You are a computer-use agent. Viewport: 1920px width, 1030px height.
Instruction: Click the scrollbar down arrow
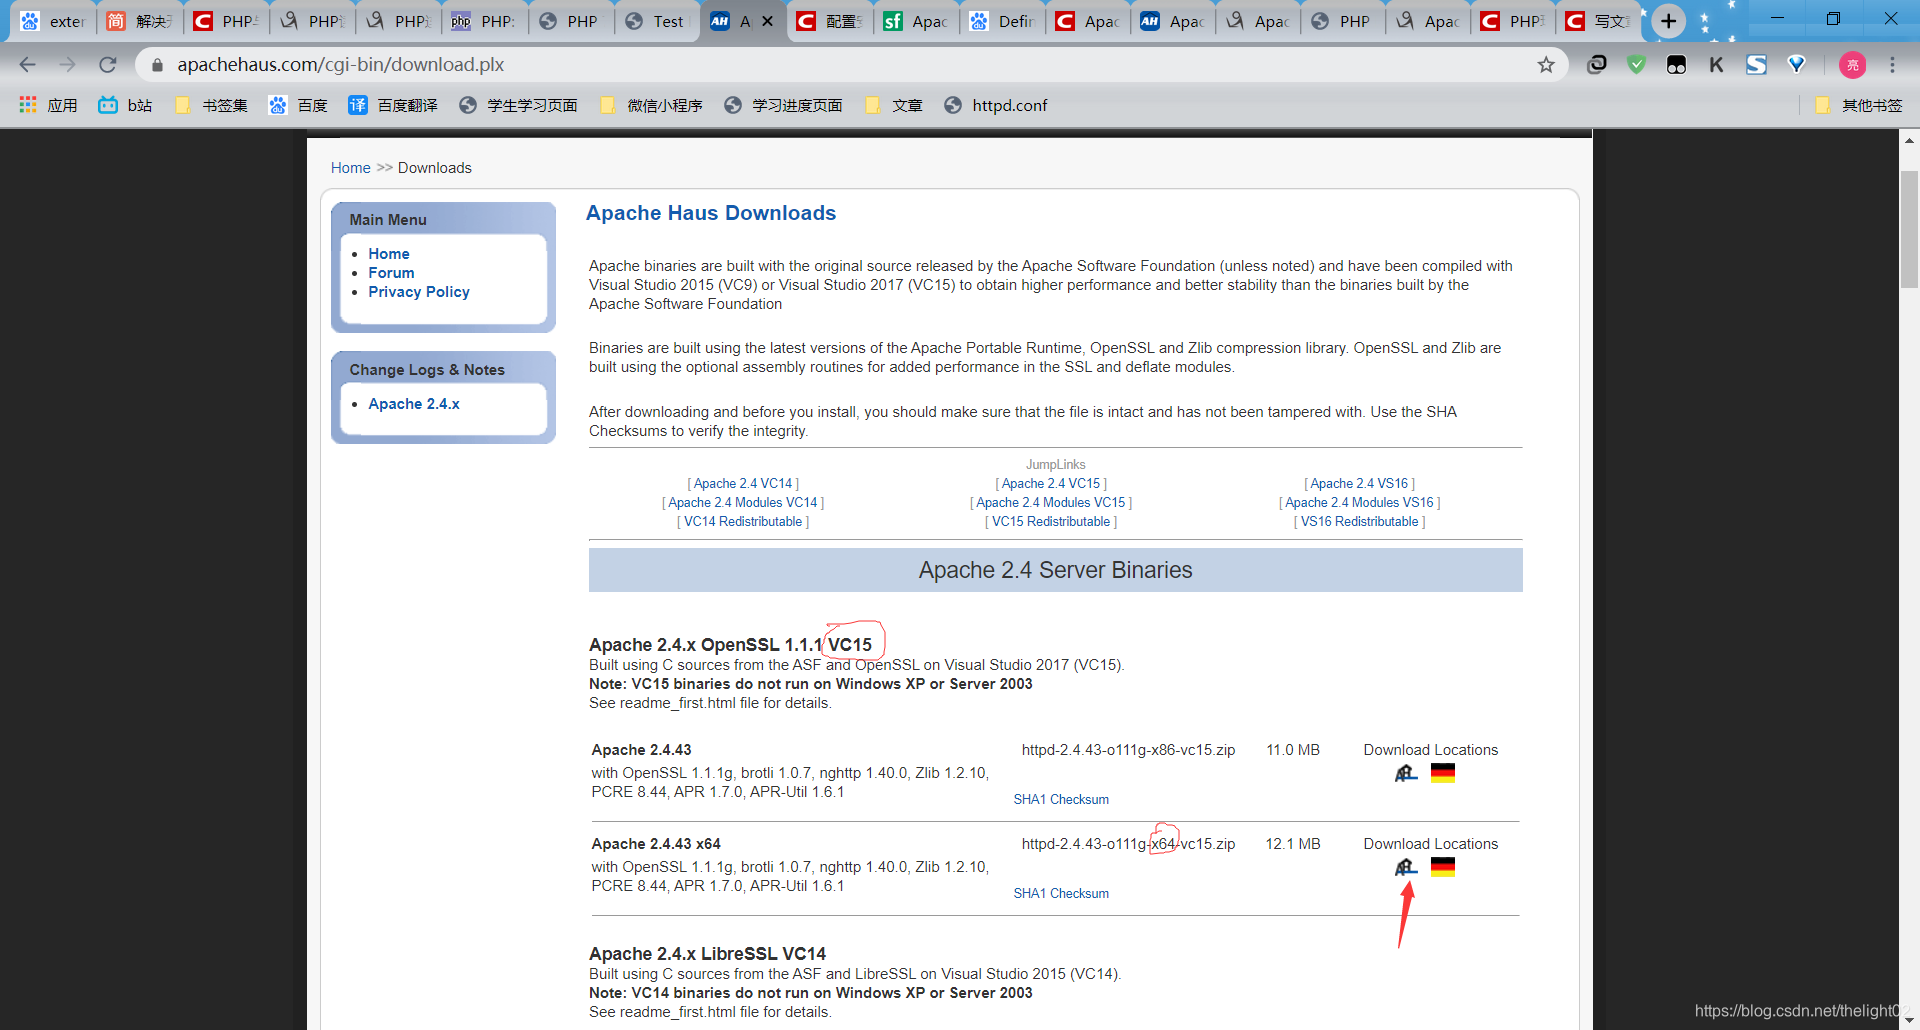tap(1909, 1020)
